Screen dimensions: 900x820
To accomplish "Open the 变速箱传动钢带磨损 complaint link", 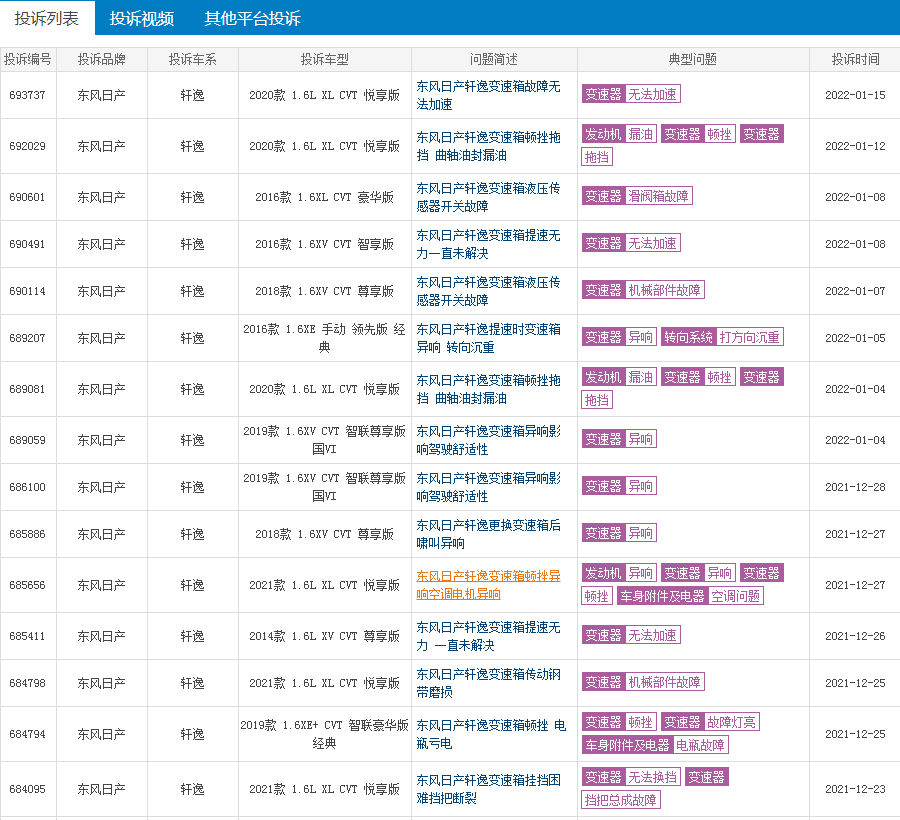I will coord(488,683).
